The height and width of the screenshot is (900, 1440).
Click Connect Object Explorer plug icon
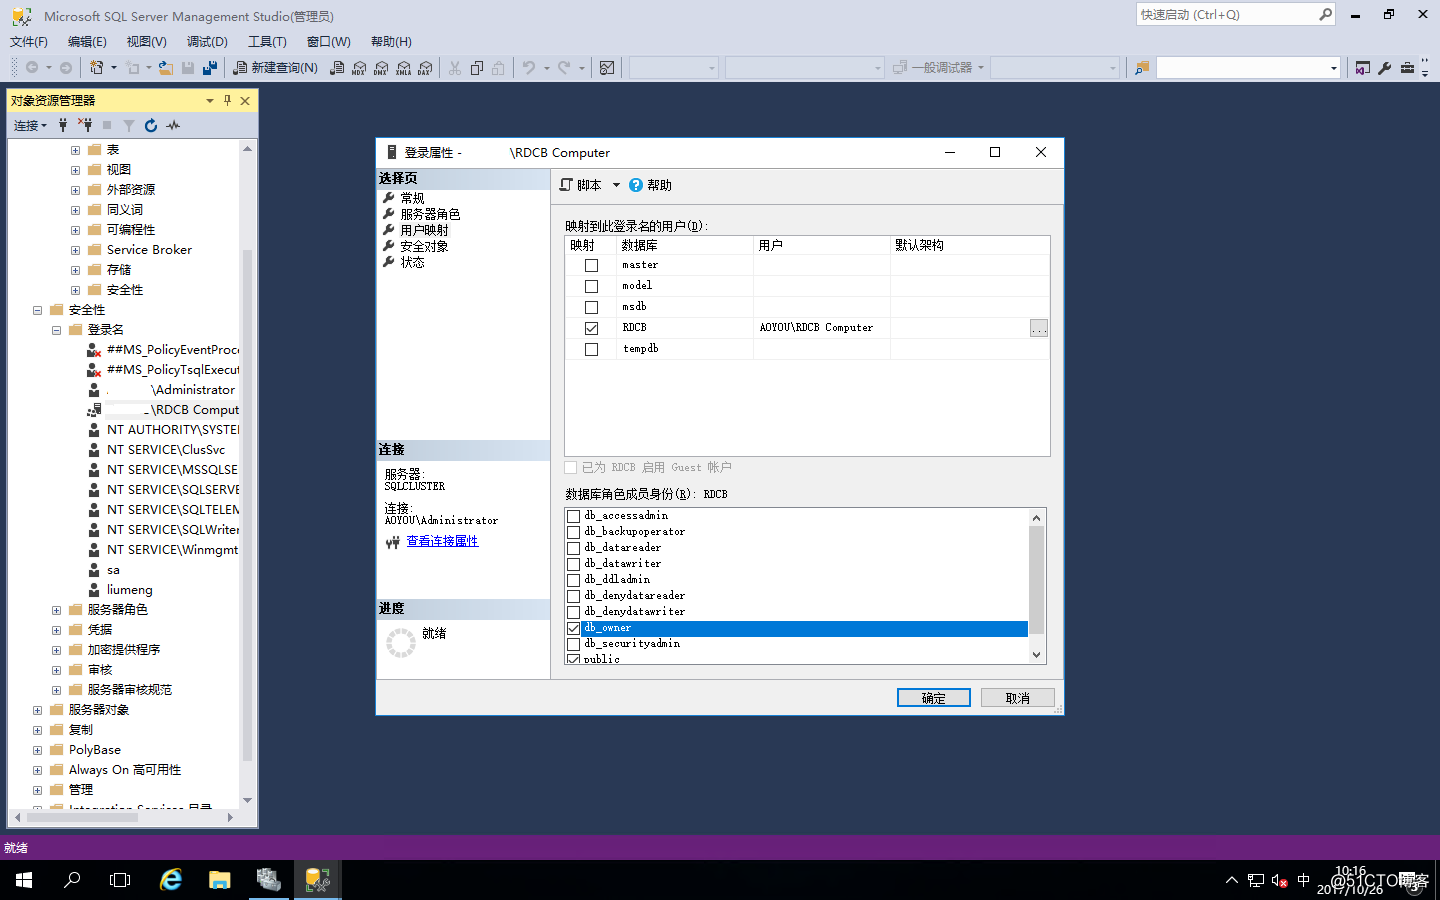pyautogui.click(x=63, y=125)
